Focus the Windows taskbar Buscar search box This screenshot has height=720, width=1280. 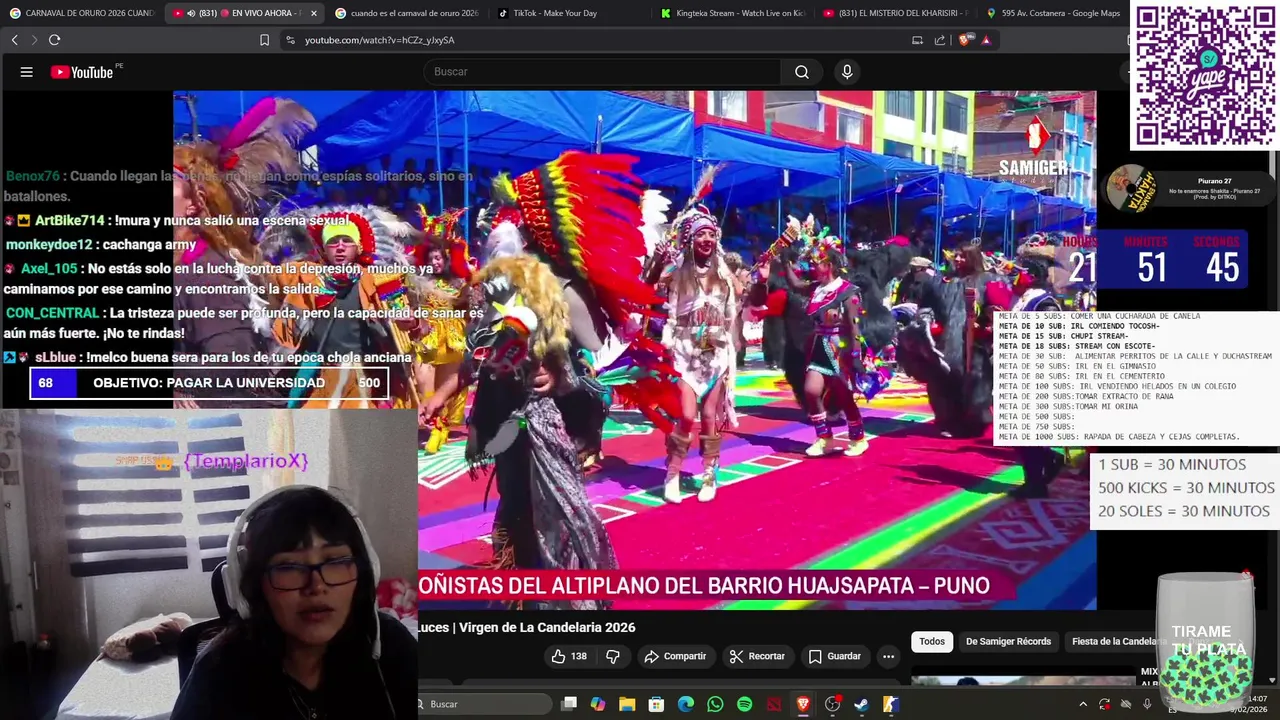[484, 704]
